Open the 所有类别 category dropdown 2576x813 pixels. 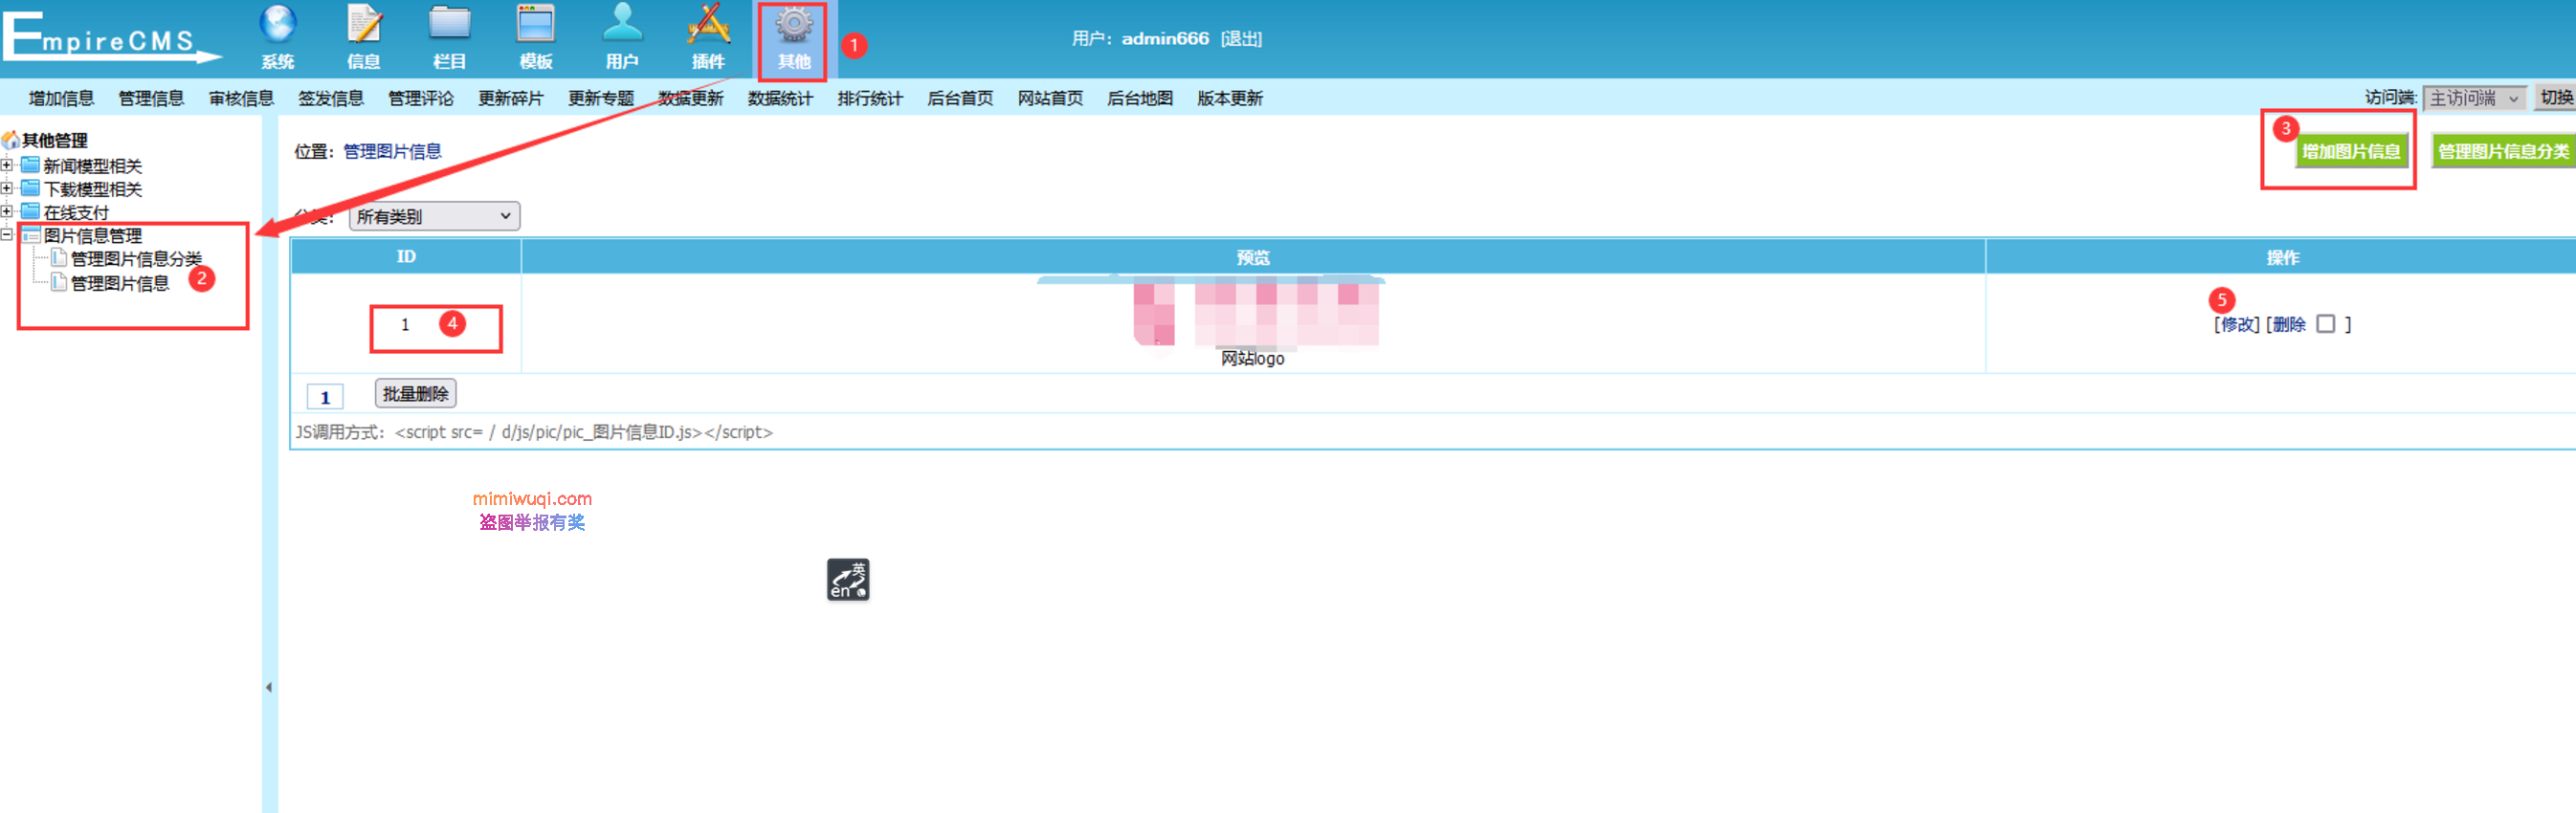tap(434, 216)
